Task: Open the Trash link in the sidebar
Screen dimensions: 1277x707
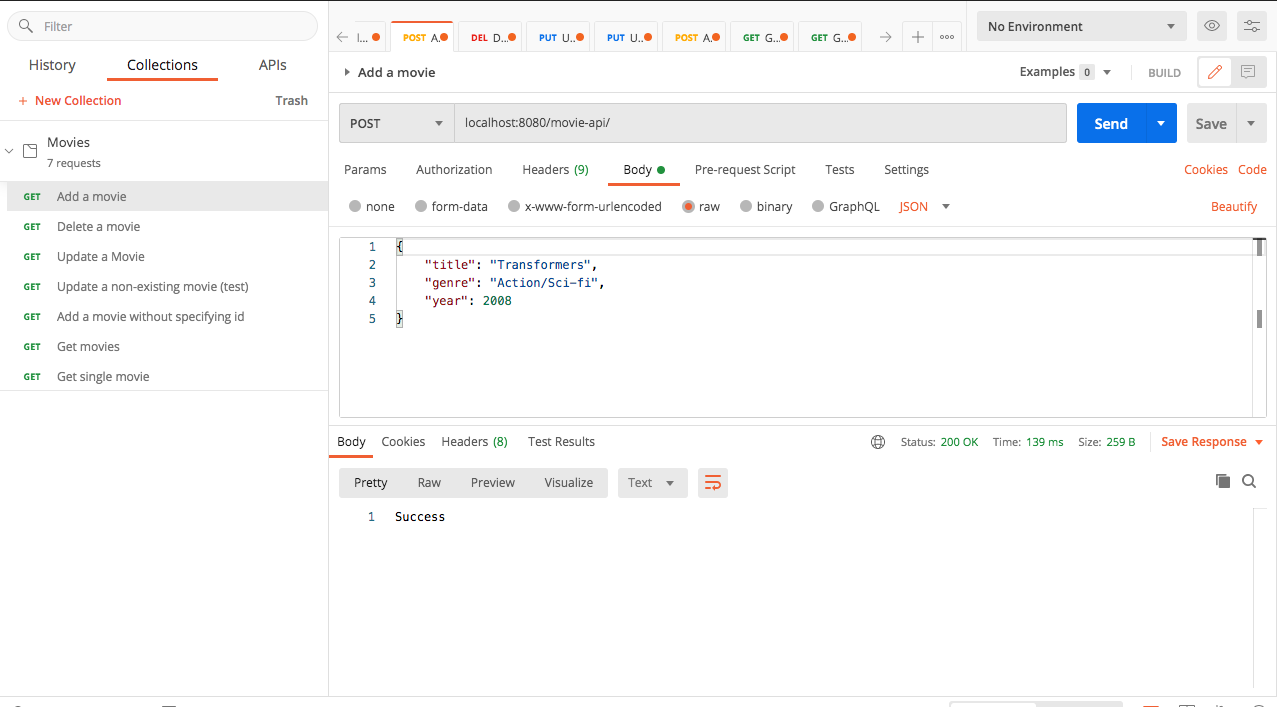Action: 291,101
